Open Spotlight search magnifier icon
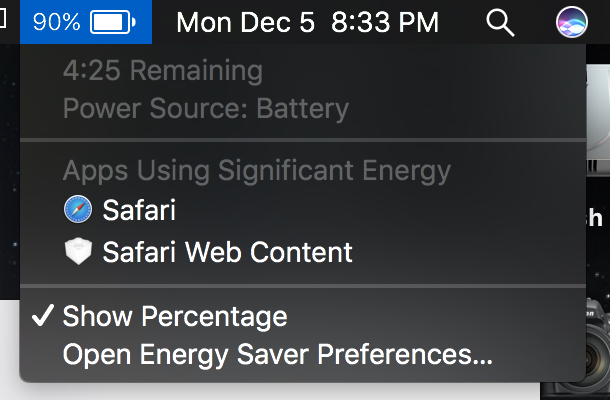 point(499,22)
